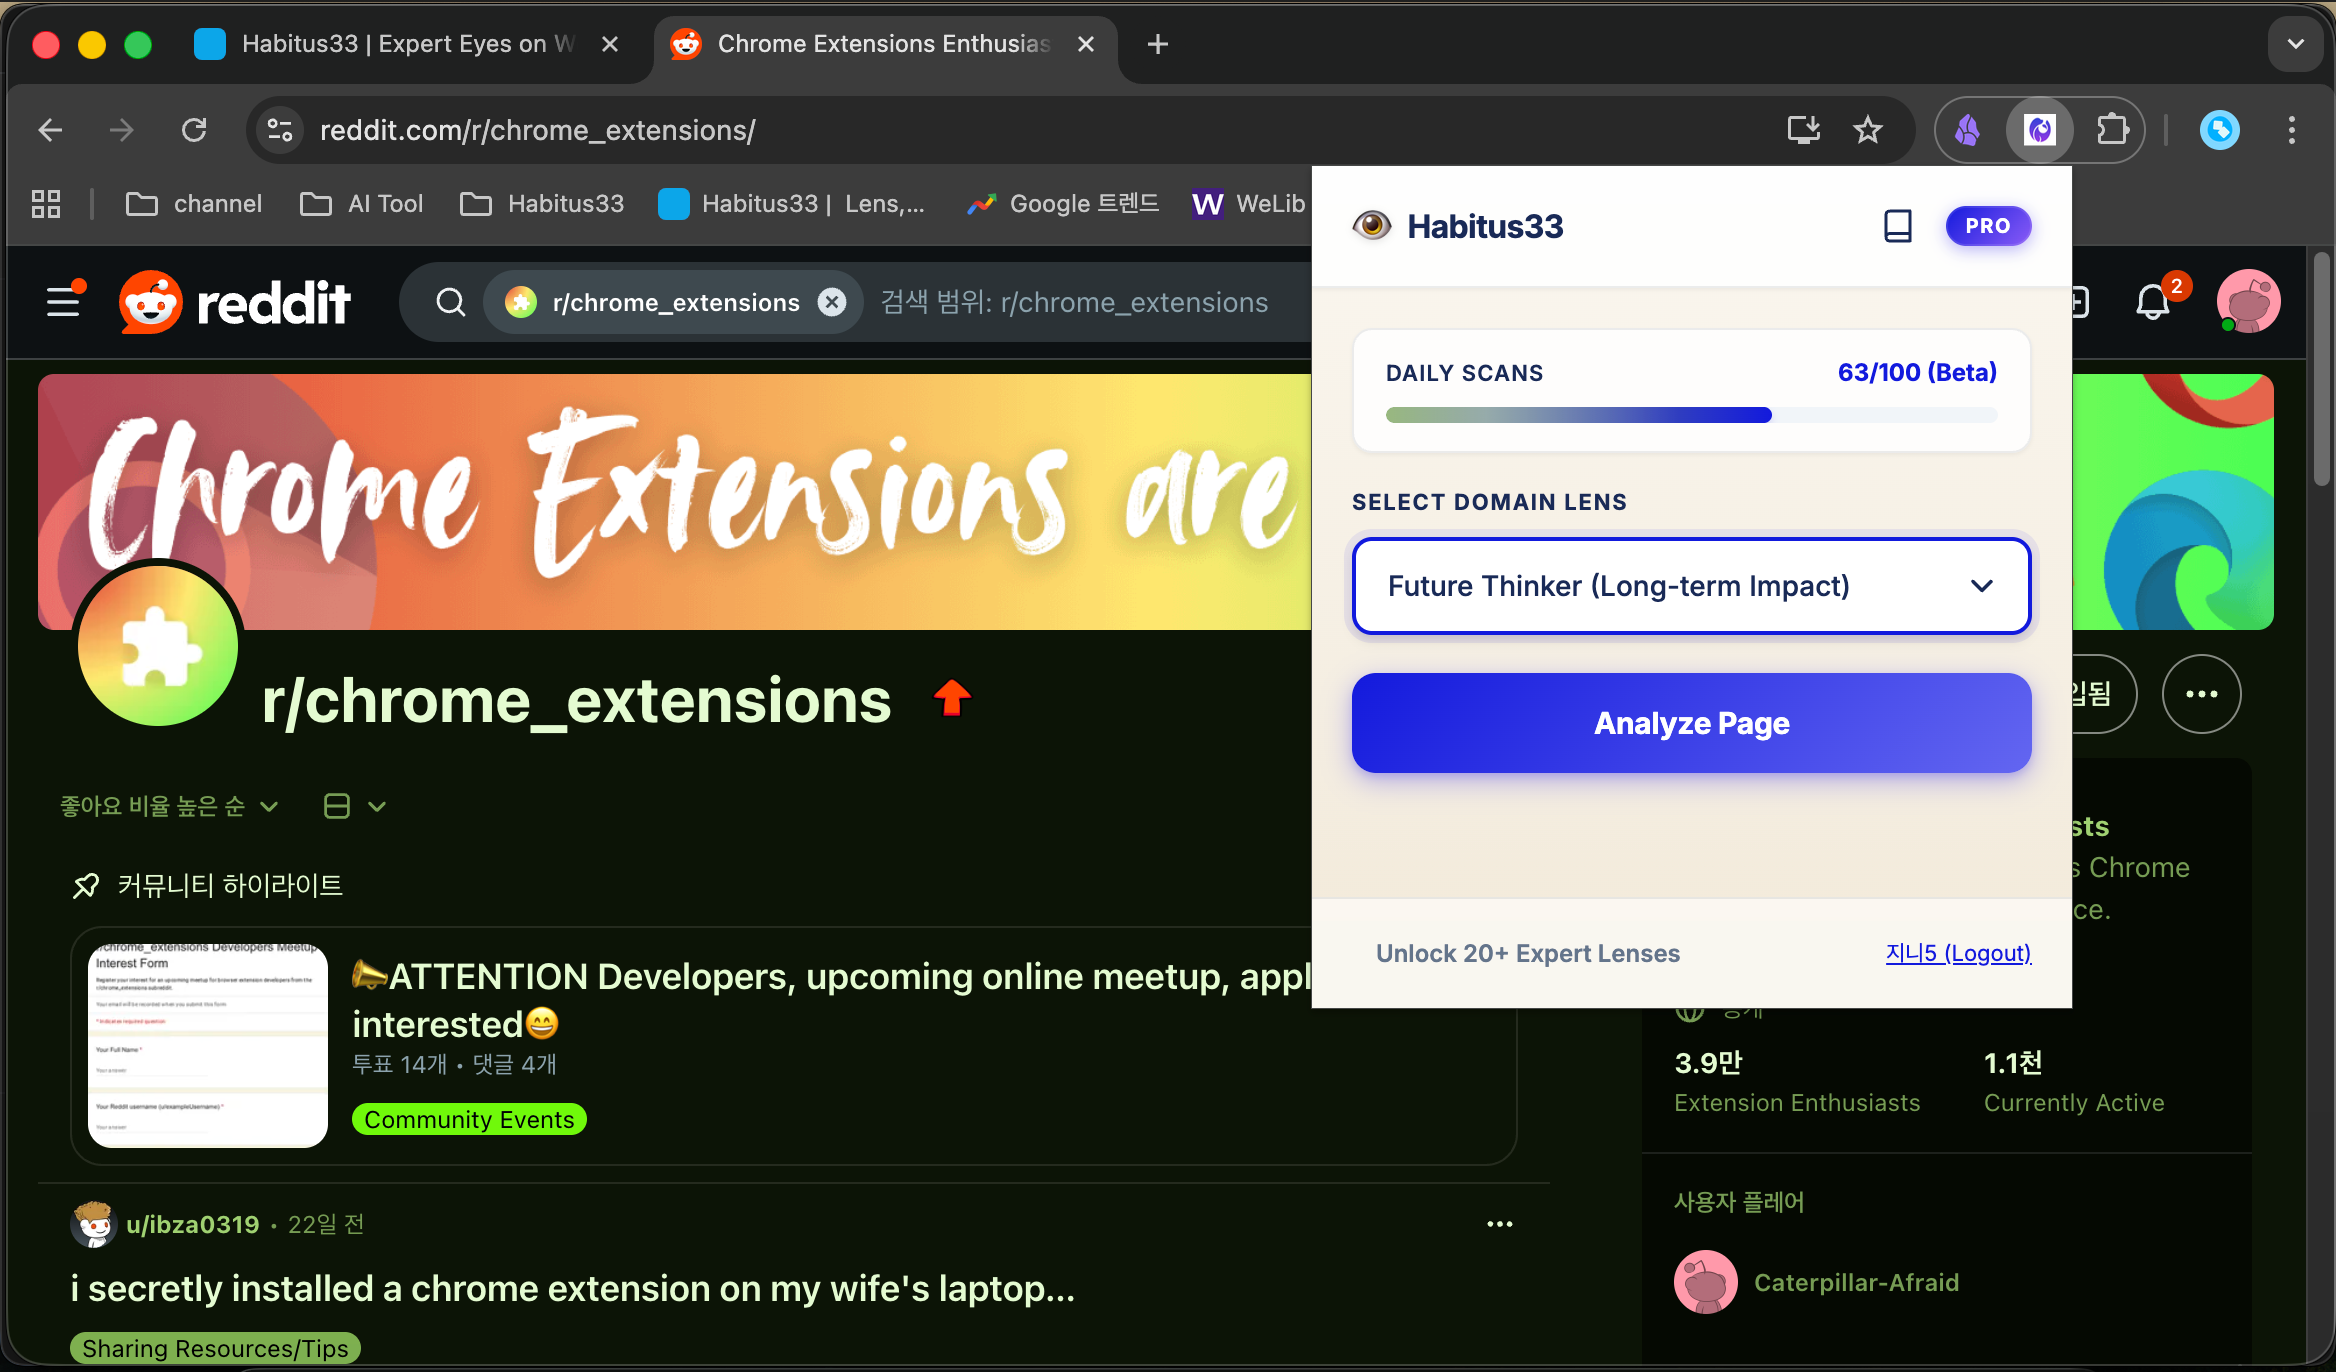Click the Daily Scans progress bar

[x=1691, y=415]
